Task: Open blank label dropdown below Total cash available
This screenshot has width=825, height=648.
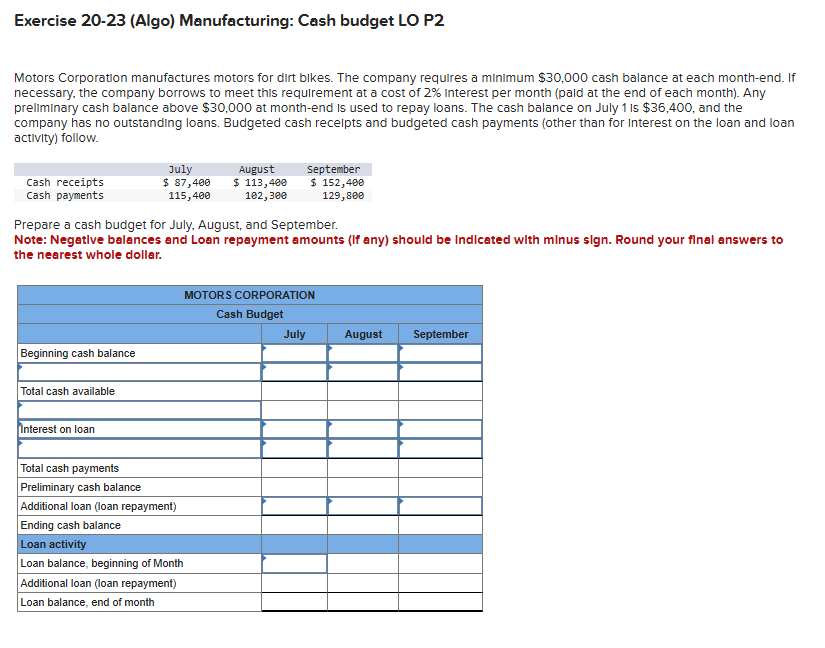Action: (x=139, y=410)
